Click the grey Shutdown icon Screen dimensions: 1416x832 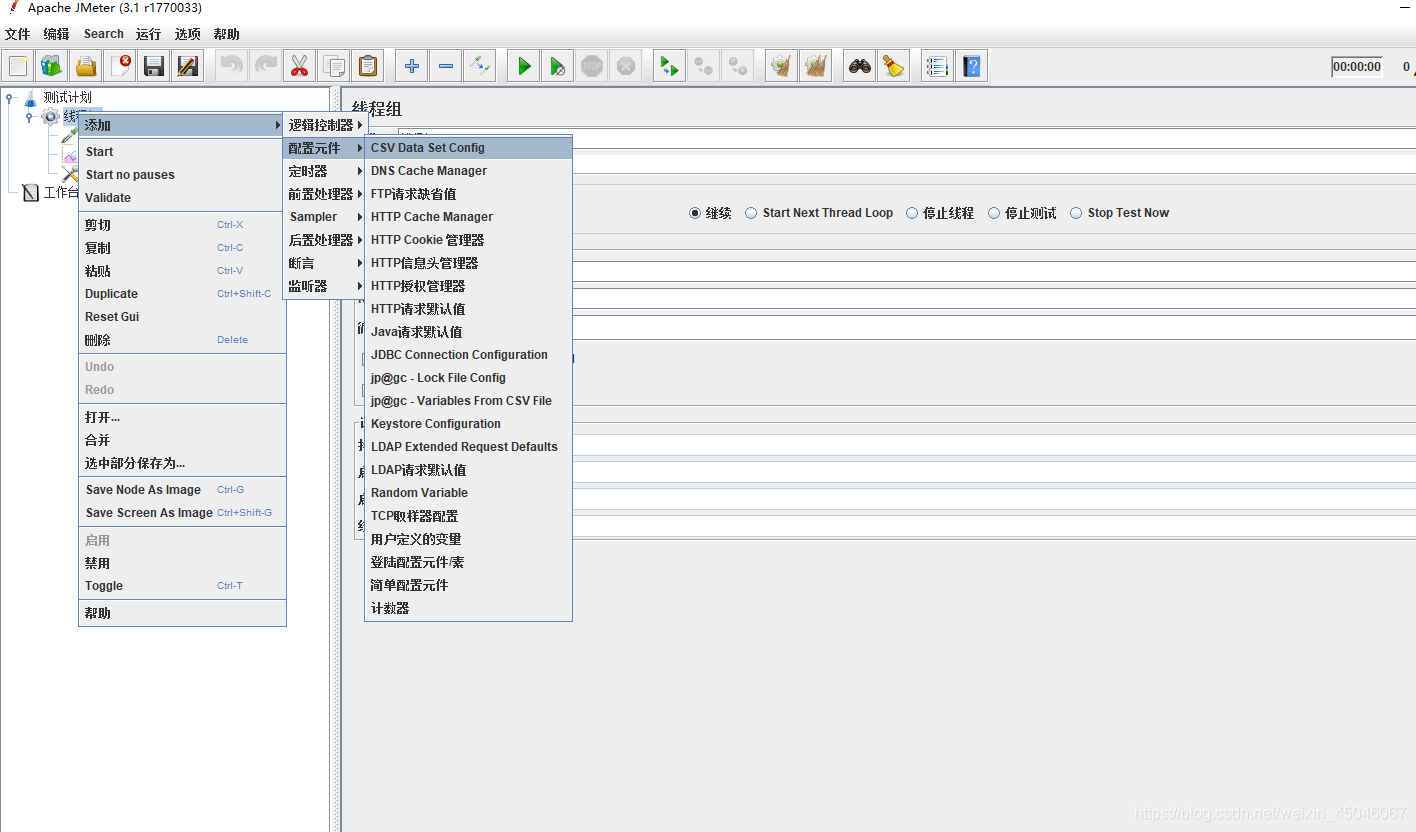tap(626, 67)
